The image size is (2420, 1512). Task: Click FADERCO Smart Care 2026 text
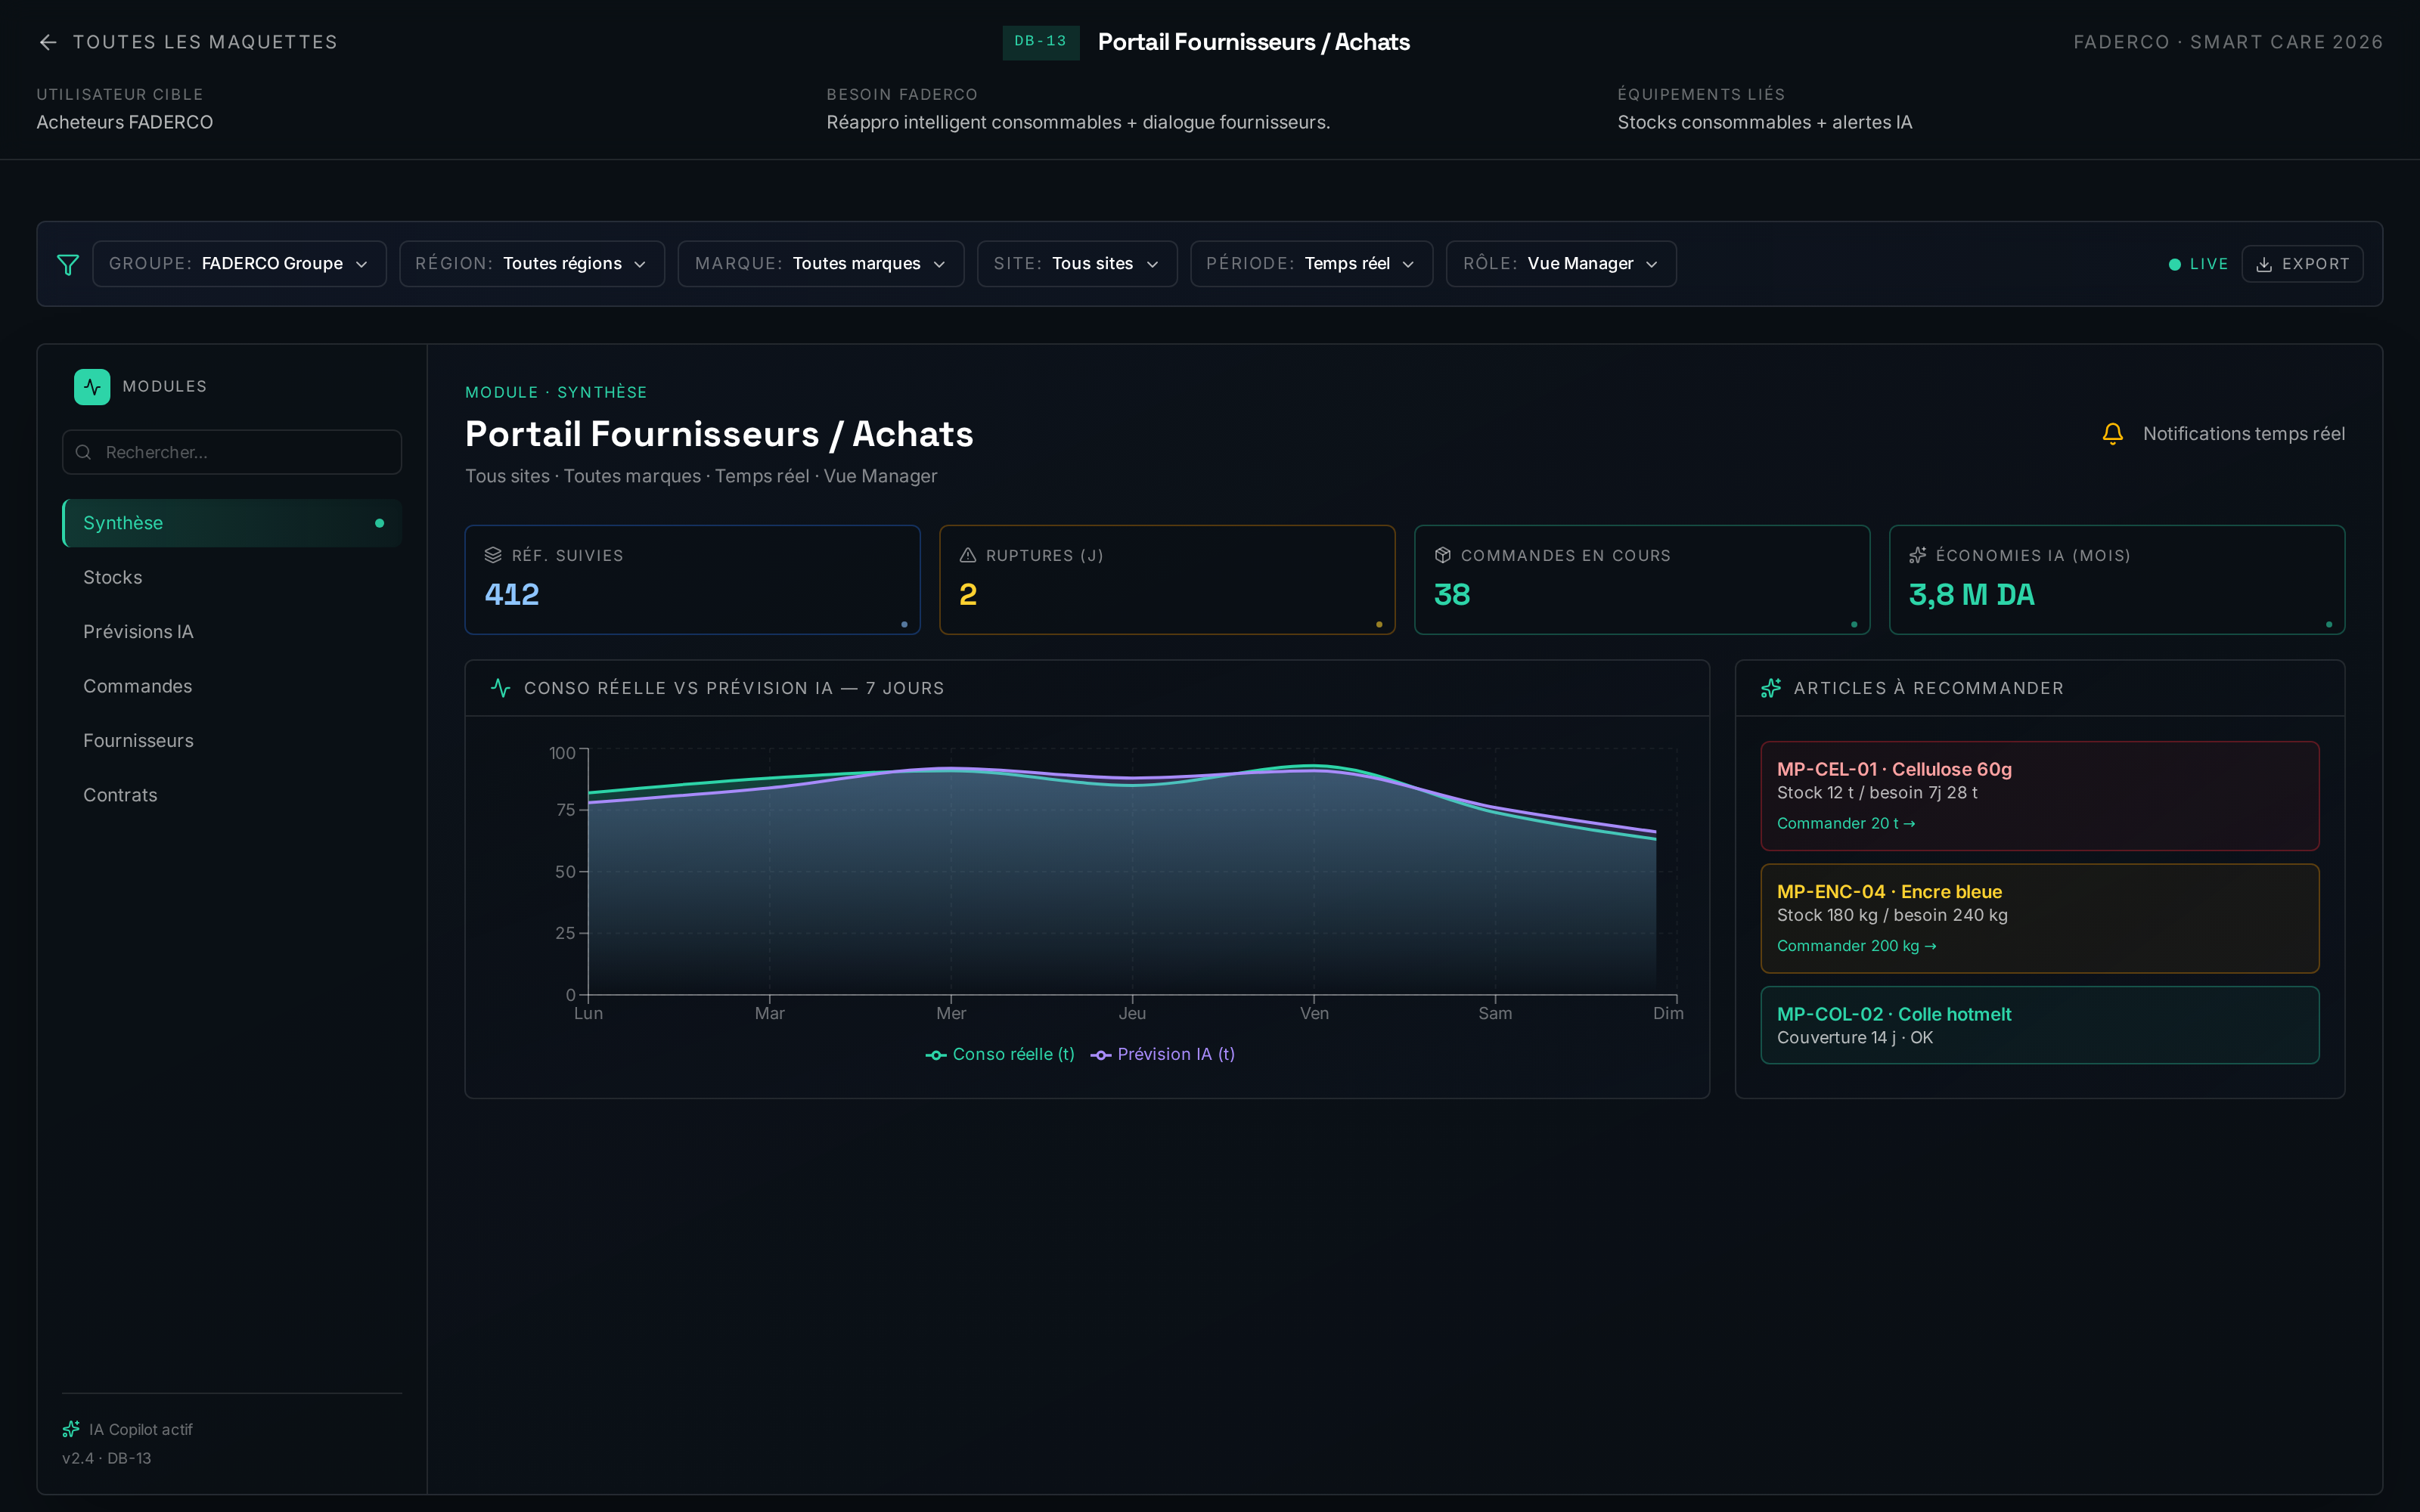click(2228, 42)
